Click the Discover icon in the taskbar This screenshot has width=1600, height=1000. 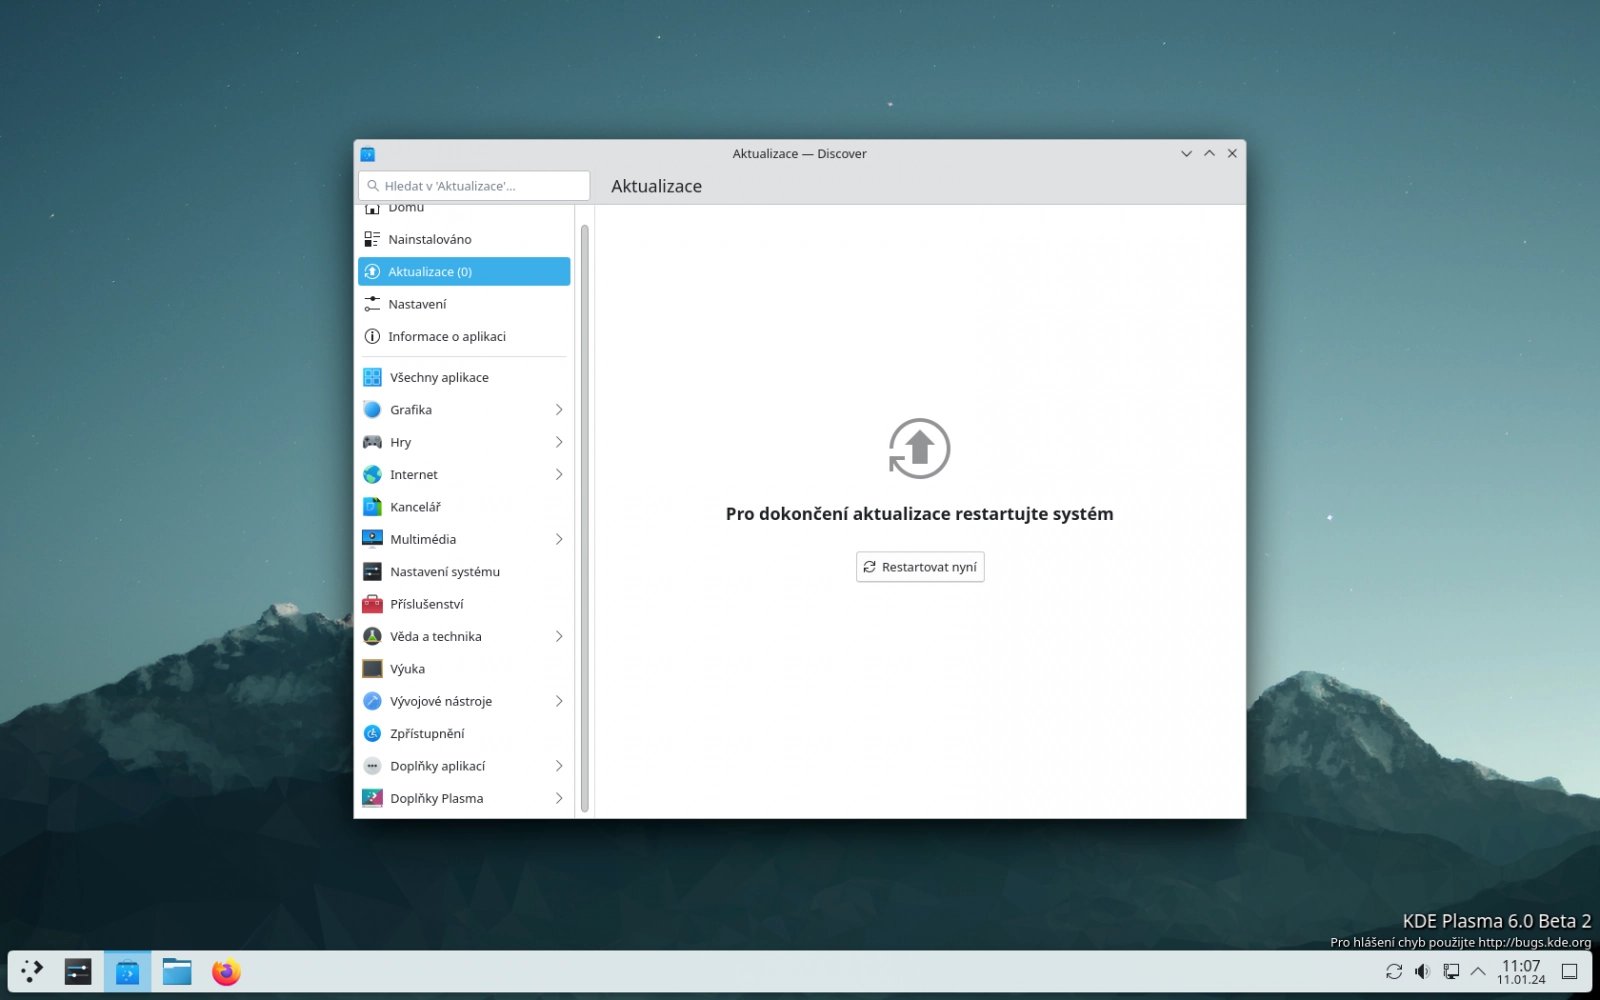point(127,971)
